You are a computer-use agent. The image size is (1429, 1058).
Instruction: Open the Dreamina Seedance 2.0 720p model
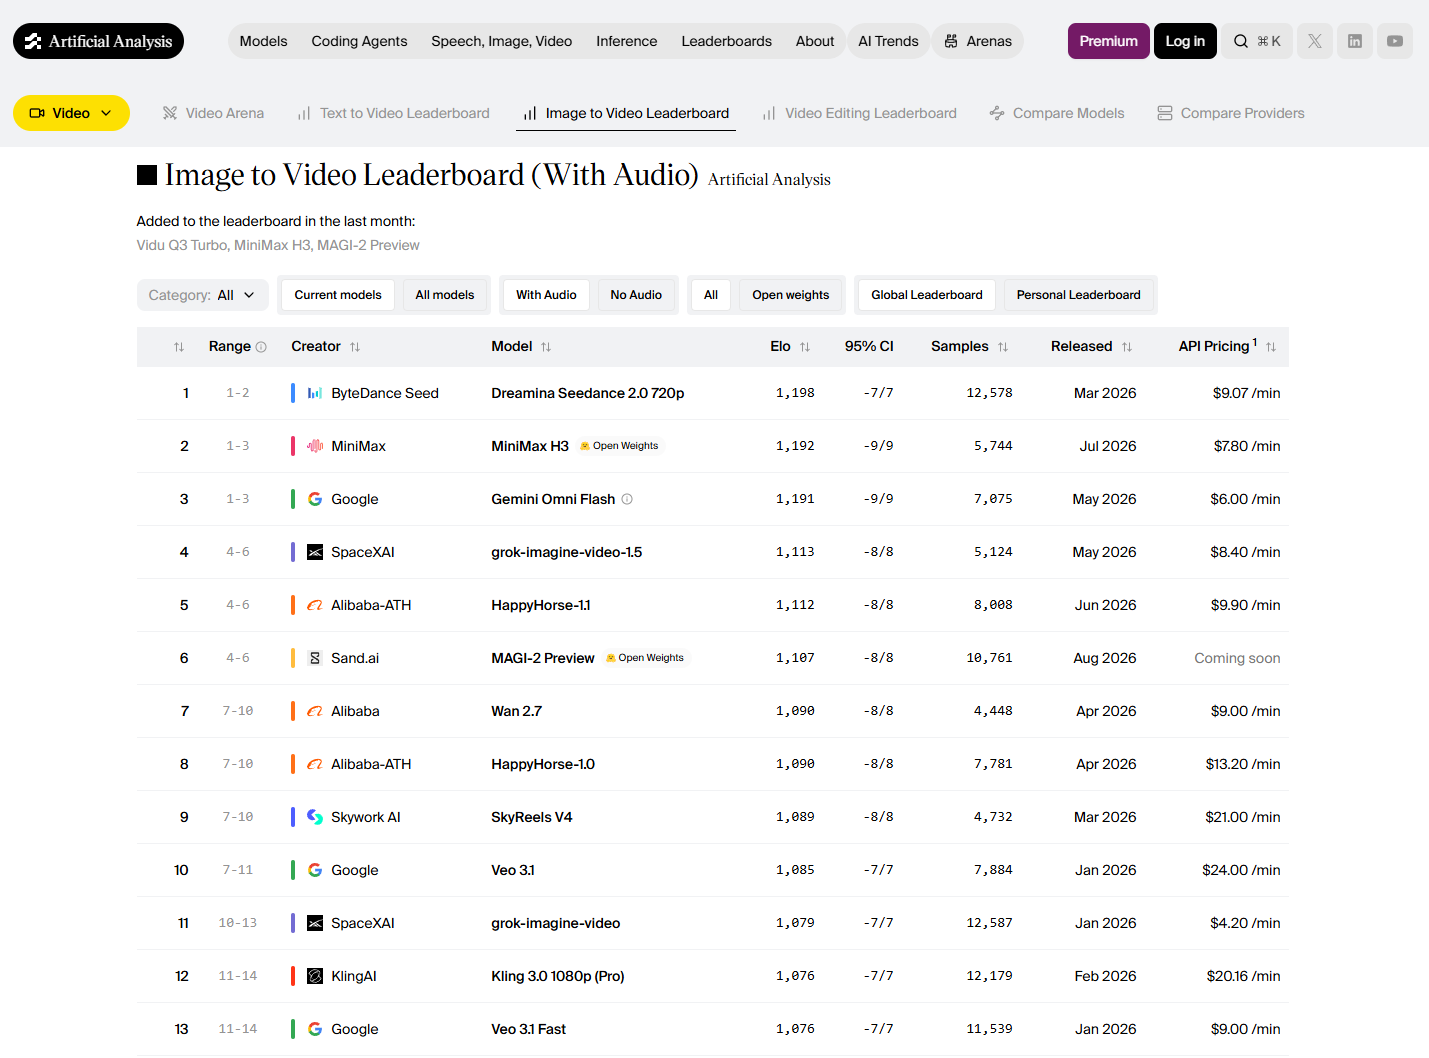pos(588,393)
